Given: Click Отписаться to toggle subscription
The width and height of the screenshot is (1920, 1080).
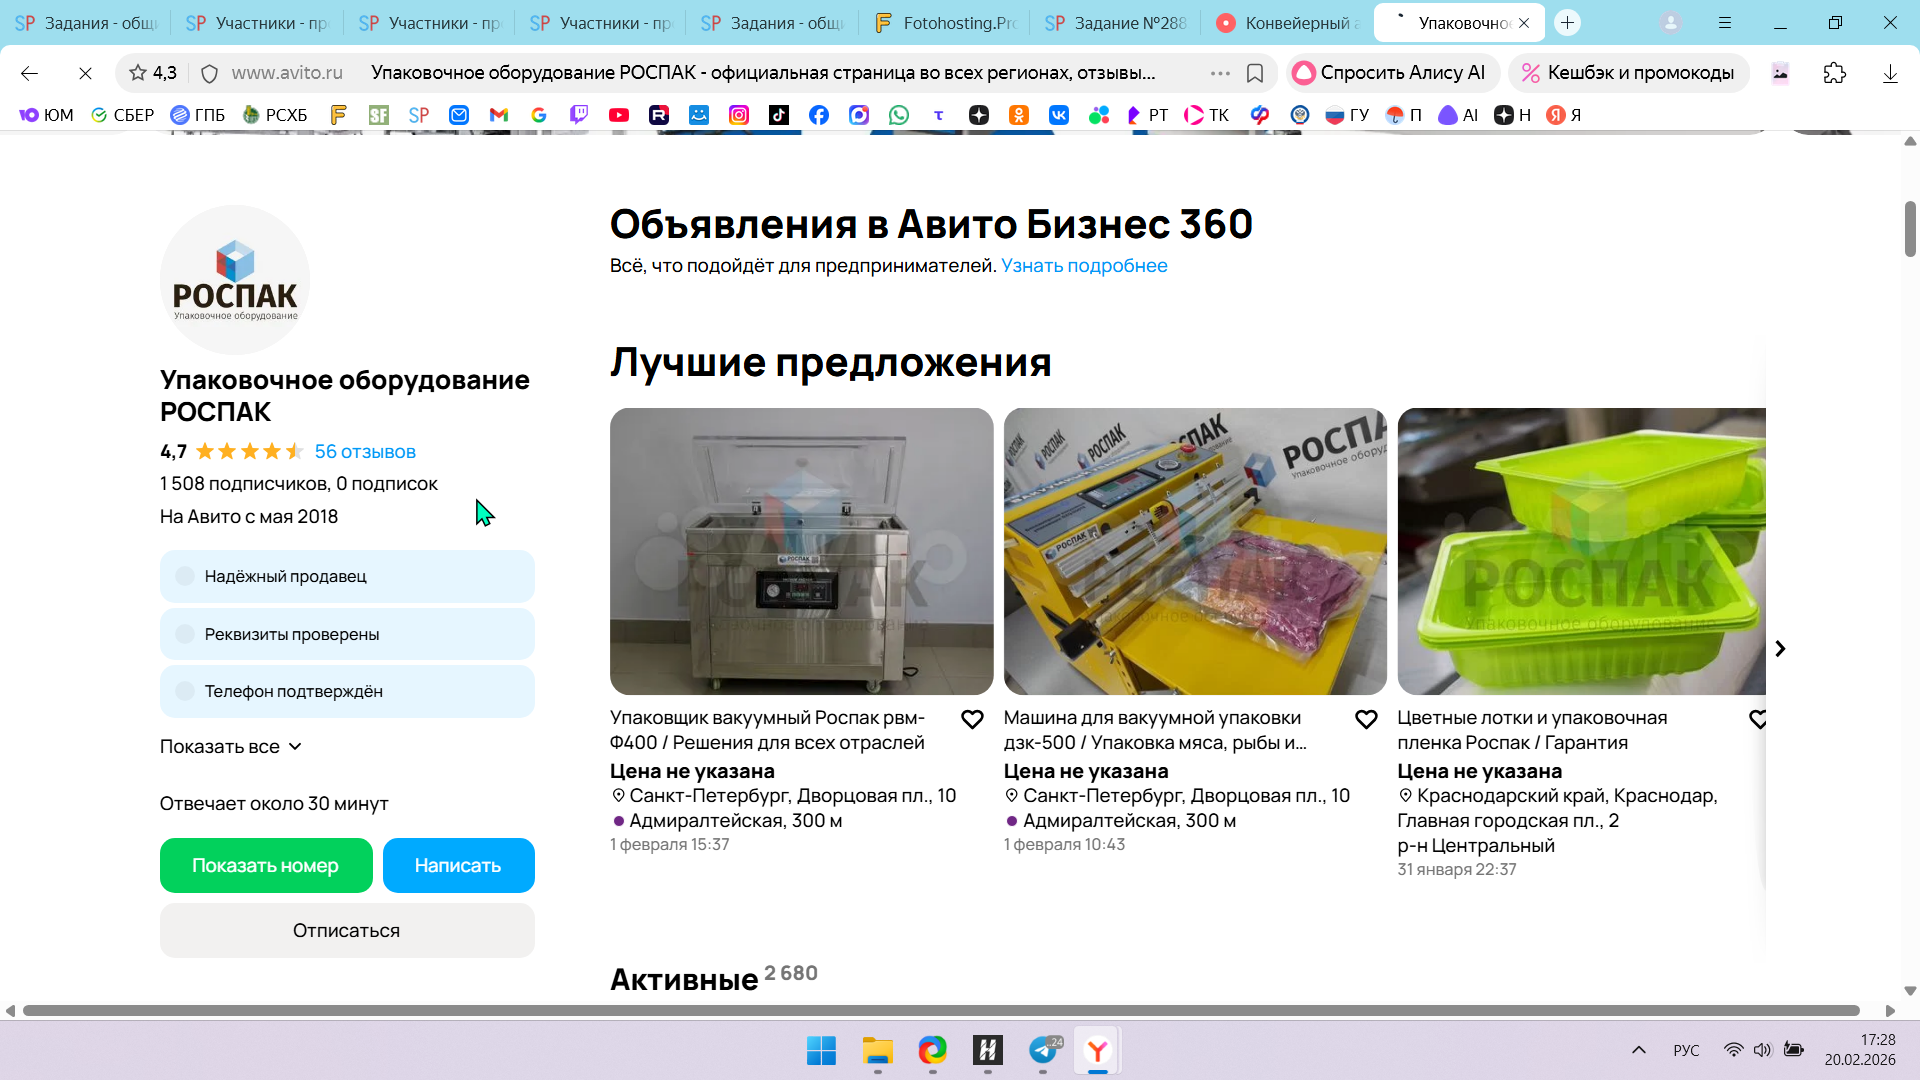Looking at the screenshot, I should tap(347, 930).
